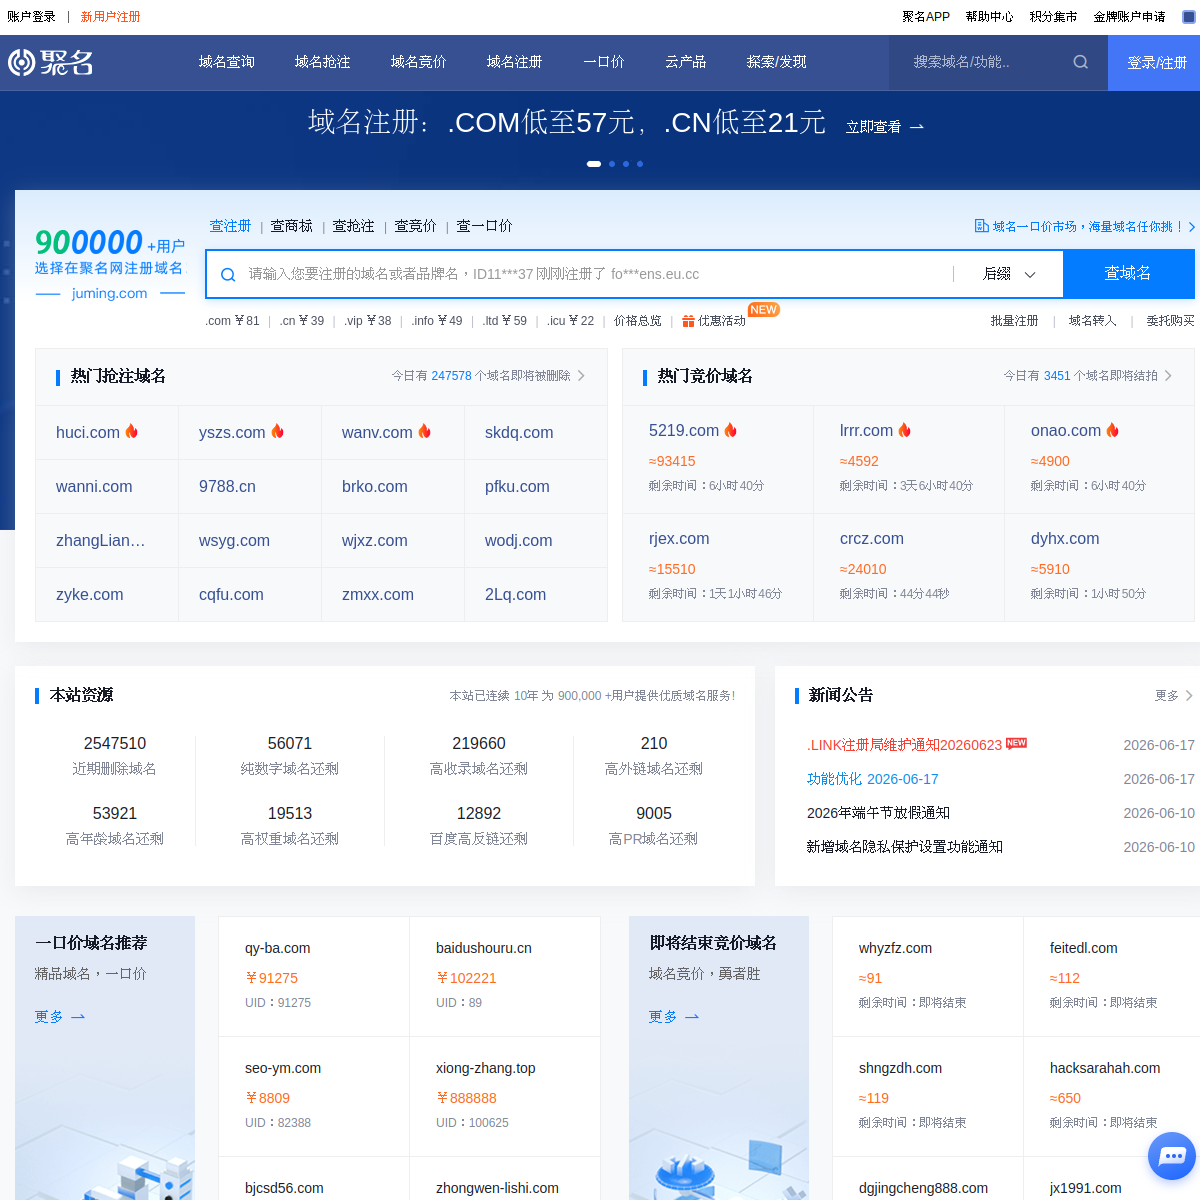
Task: Click the arrow after 更多 in 一口价域名推荐
Action: pos(78,1017)
